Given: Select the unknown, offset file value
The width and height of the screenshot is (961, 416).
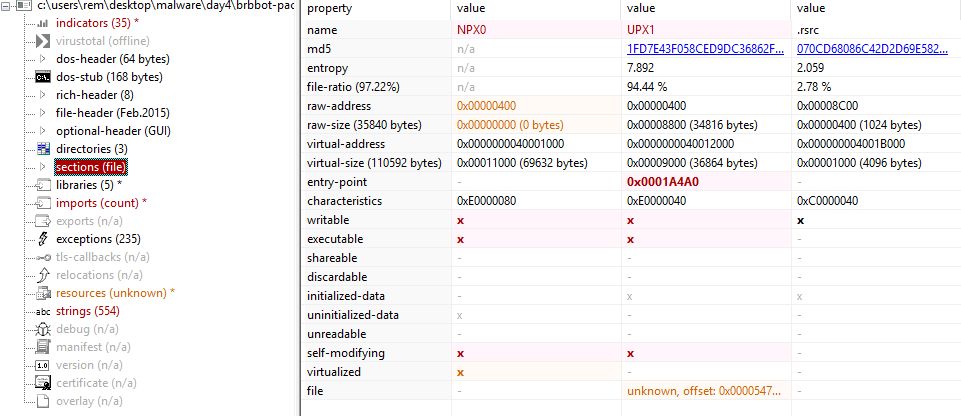Looking at the screenshot, I should [704, 391].
